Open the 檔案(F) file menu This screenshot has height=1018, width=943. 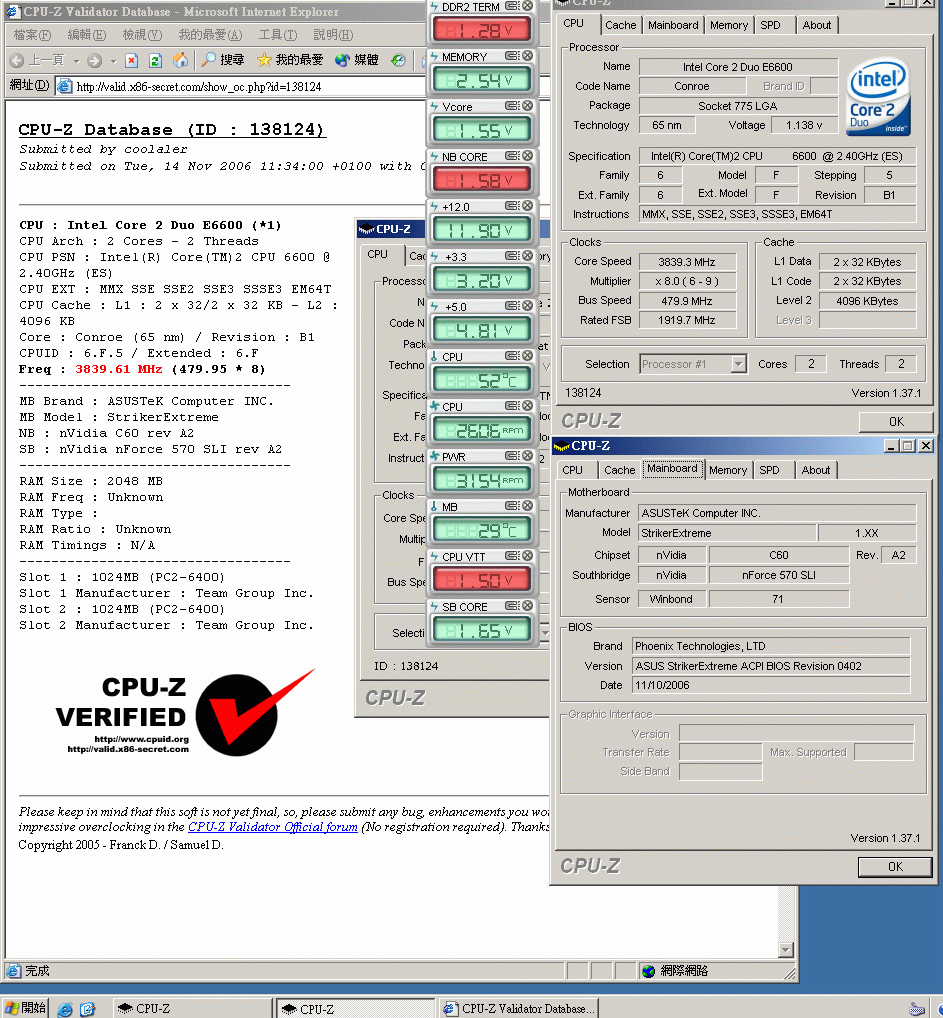[32, 34]
